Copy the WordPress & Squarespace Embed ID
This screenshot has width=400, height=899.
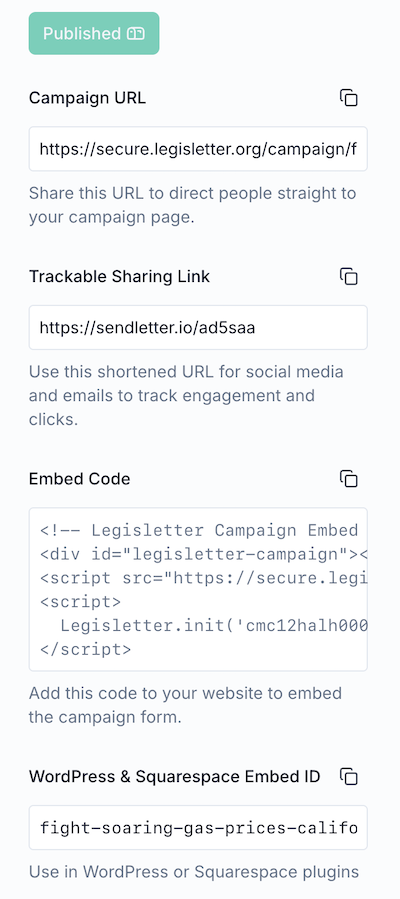[348, 777]
